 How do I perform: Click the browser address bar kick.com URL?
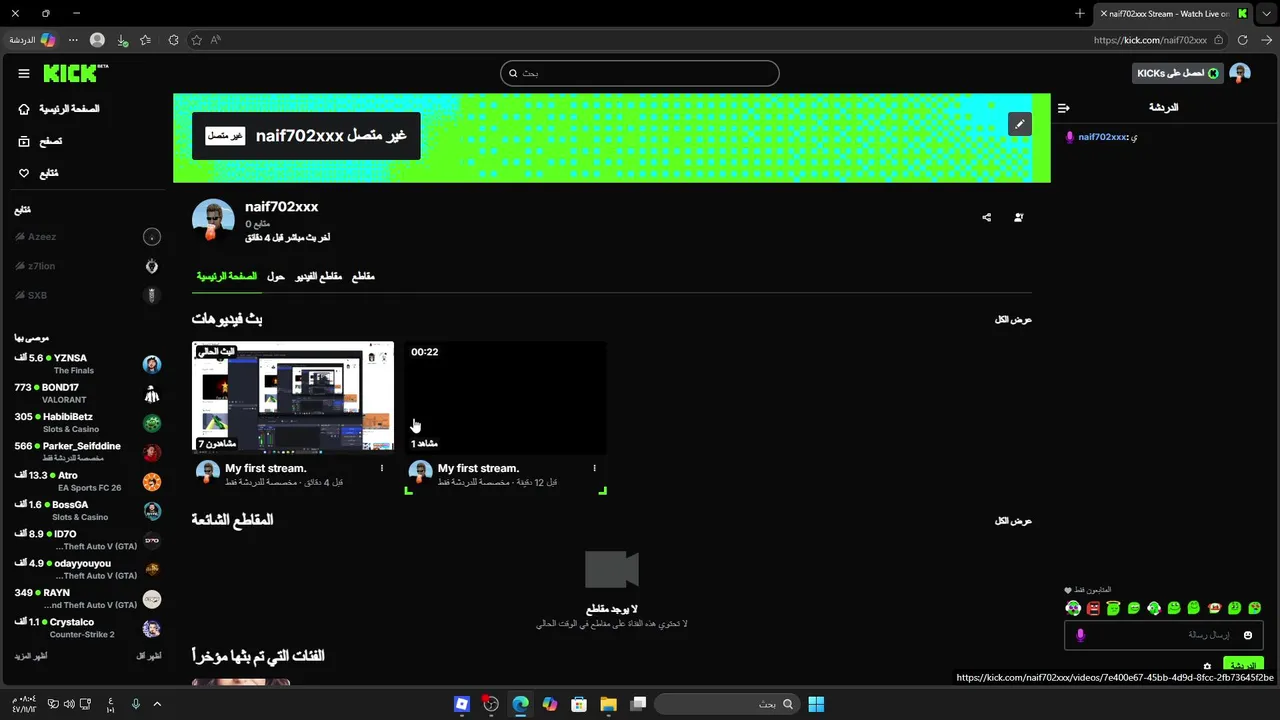(x=1150, y=40)
